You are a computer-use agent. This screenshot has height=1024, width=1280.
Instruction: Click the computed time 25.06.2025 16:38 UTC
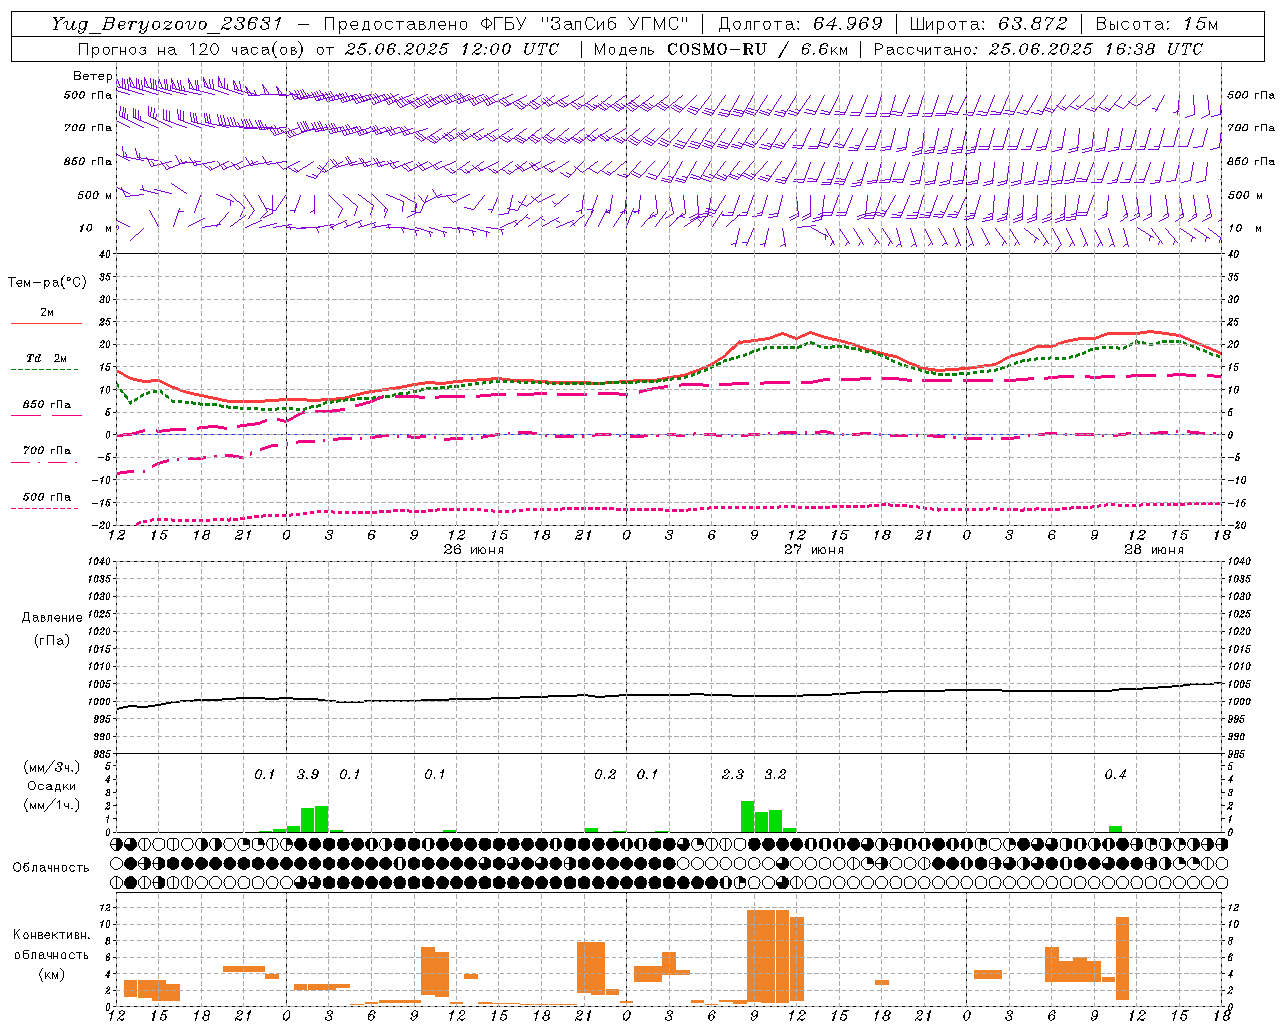[1095, 49]
